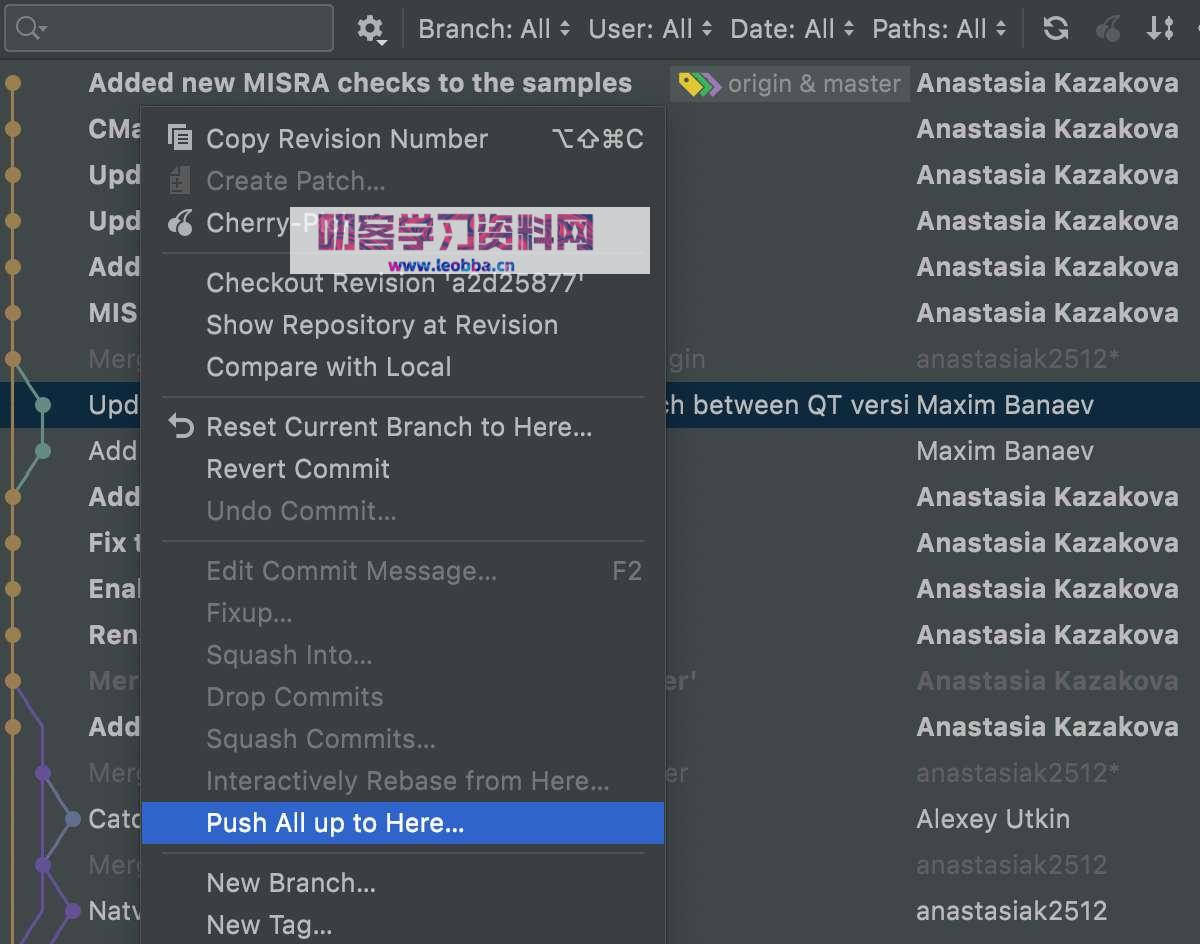Image resolution: width=1200 pixels, height=944 pixels.
Task: Refresh the Git commit log
Action: pos(1056,28)
